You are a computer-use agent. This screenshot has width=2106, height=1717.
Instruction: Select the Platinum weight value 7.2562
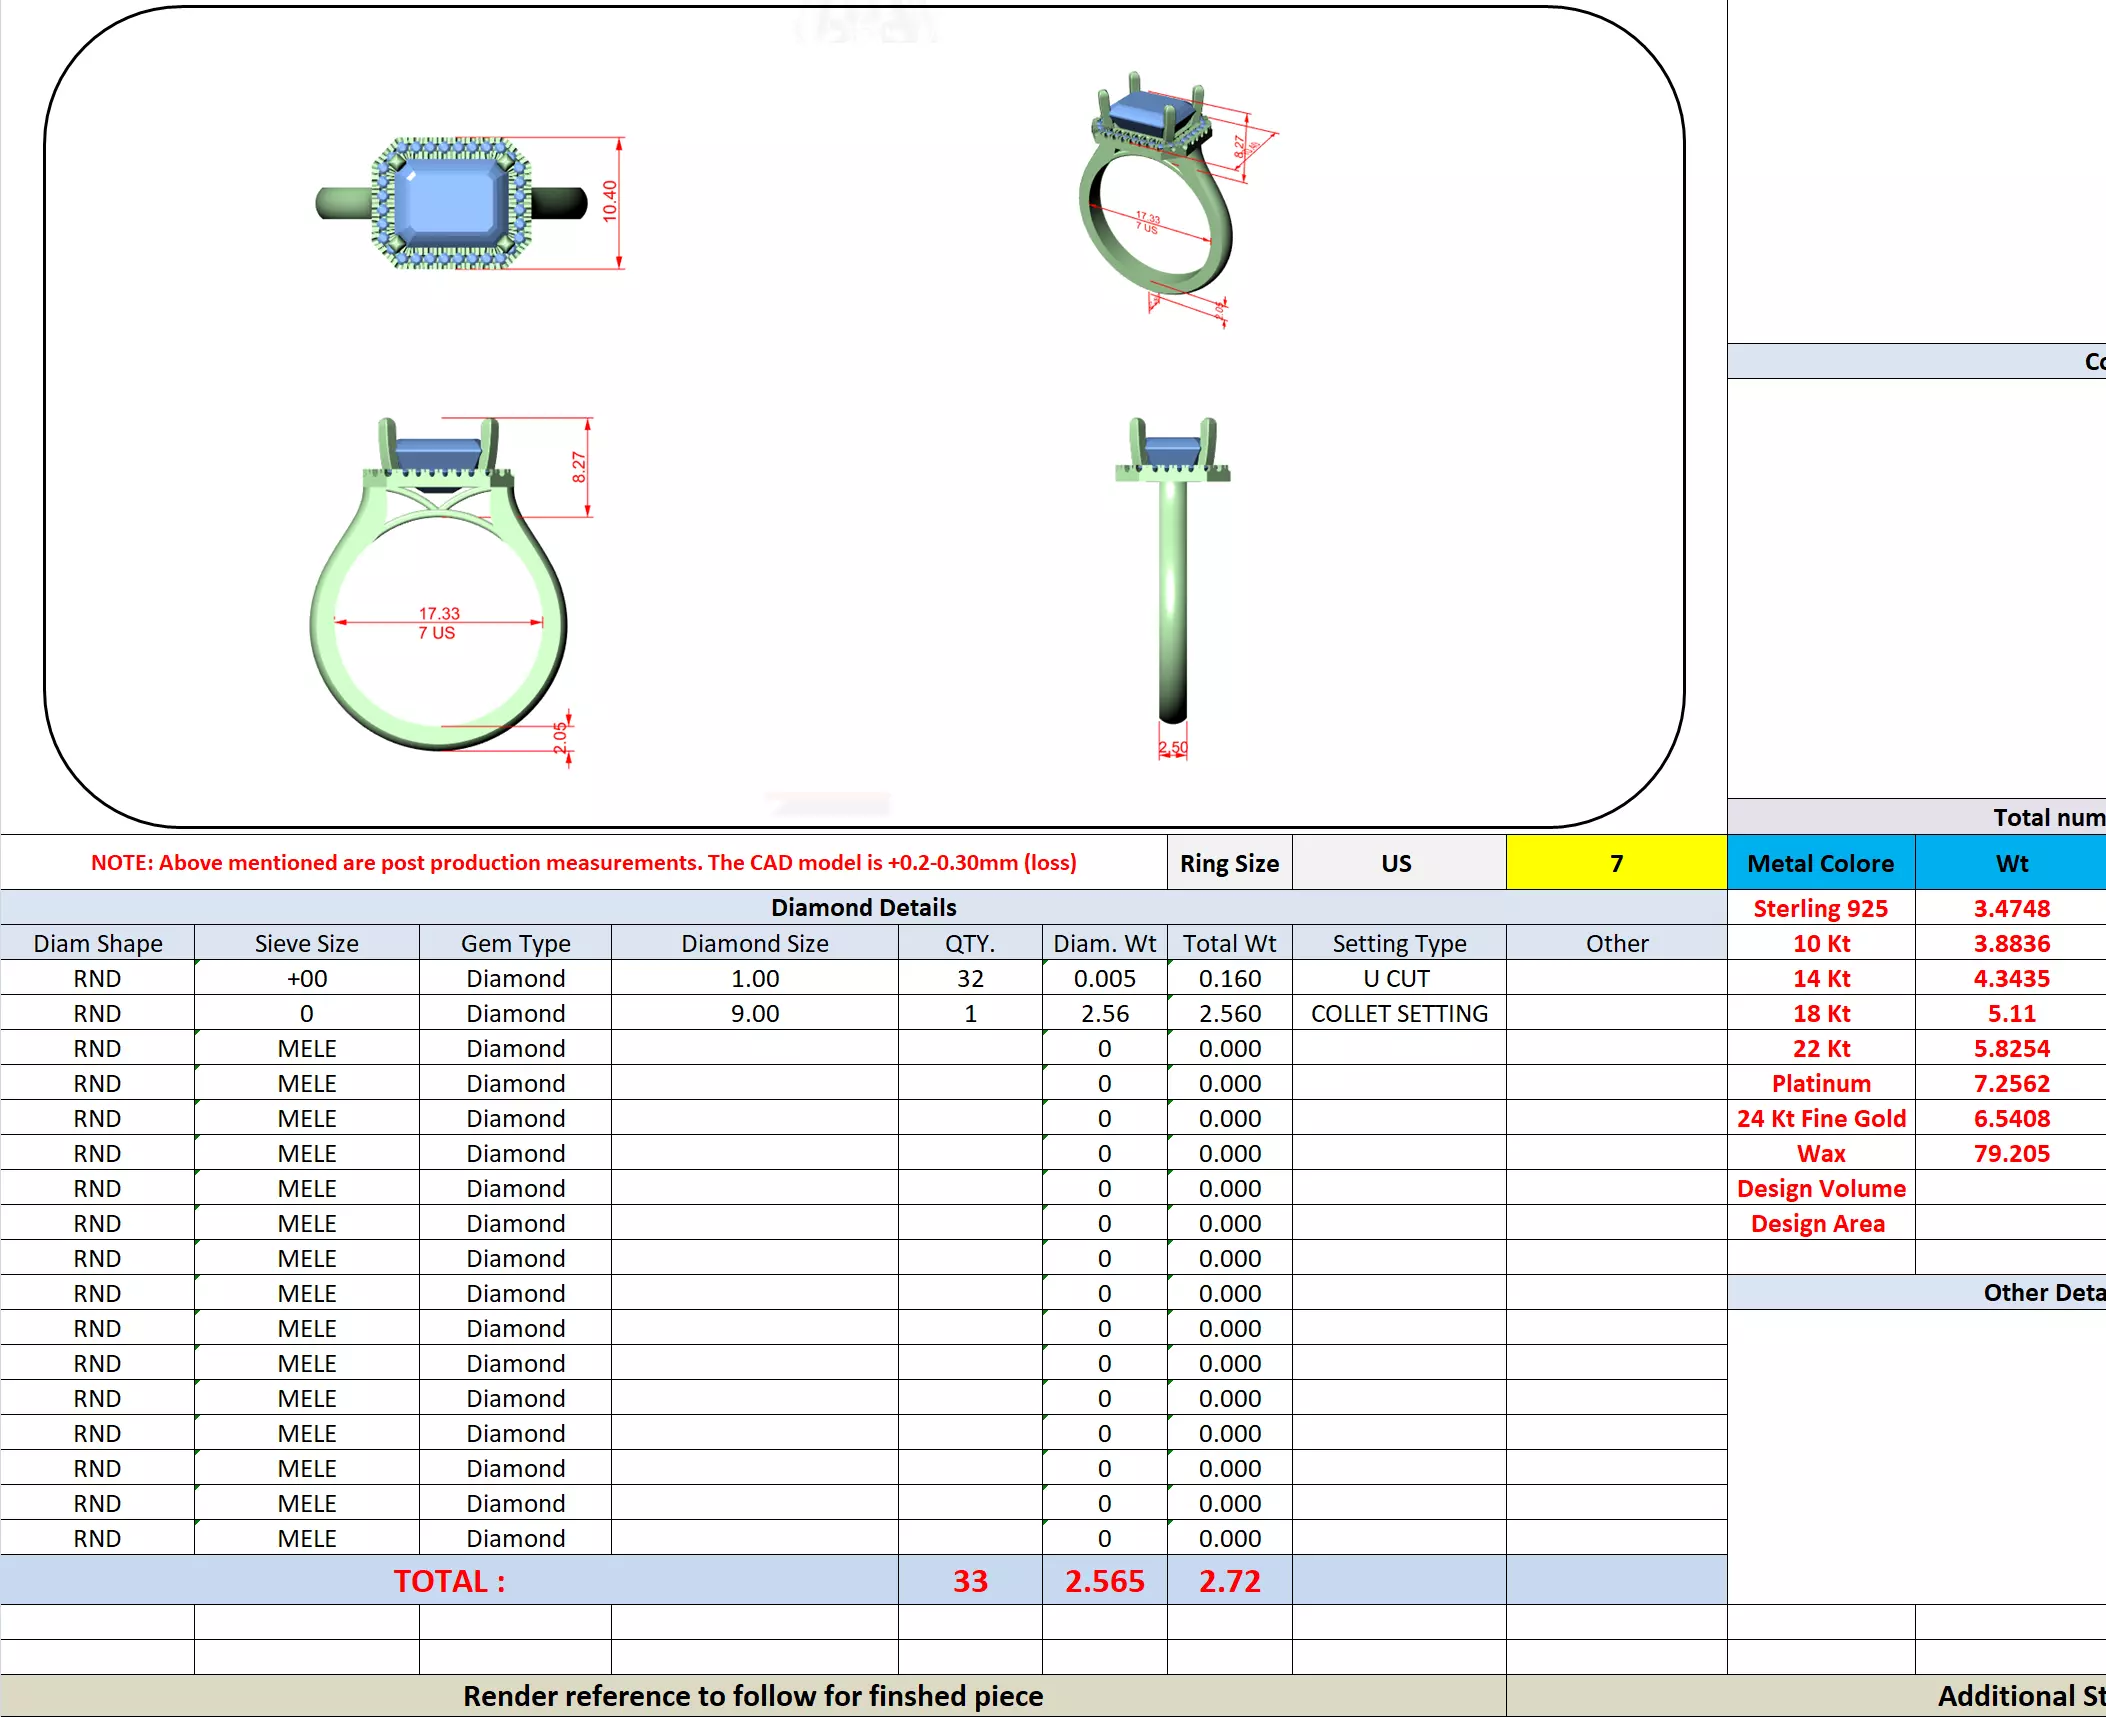click(2010, 1083)
